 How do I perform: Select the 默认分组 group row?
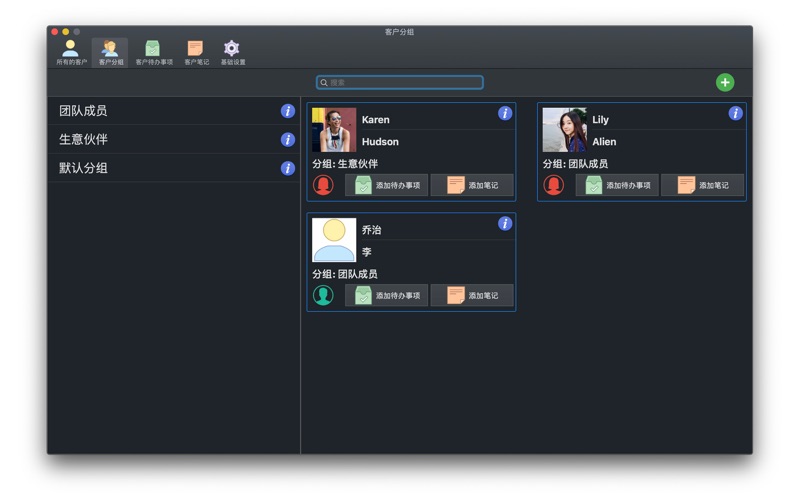click(x=173, y=168)
